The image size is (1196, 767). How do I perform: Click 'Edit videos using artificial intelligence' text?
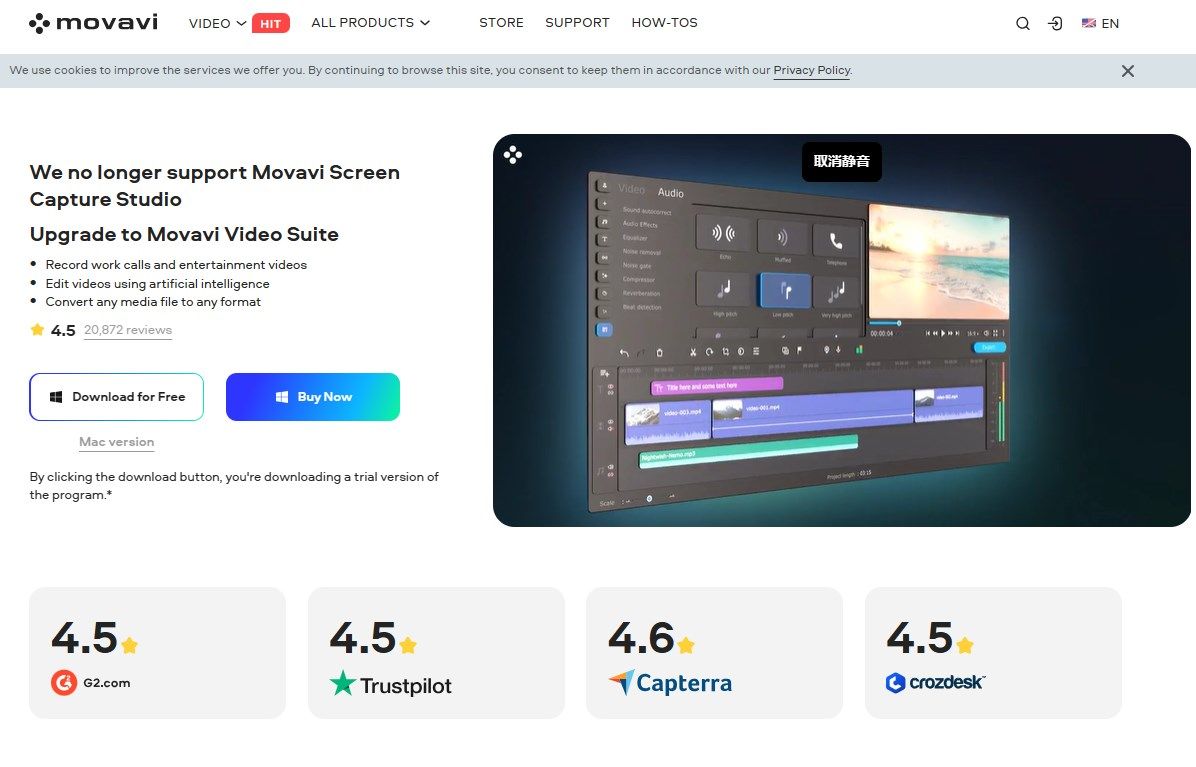coord(157,284)
